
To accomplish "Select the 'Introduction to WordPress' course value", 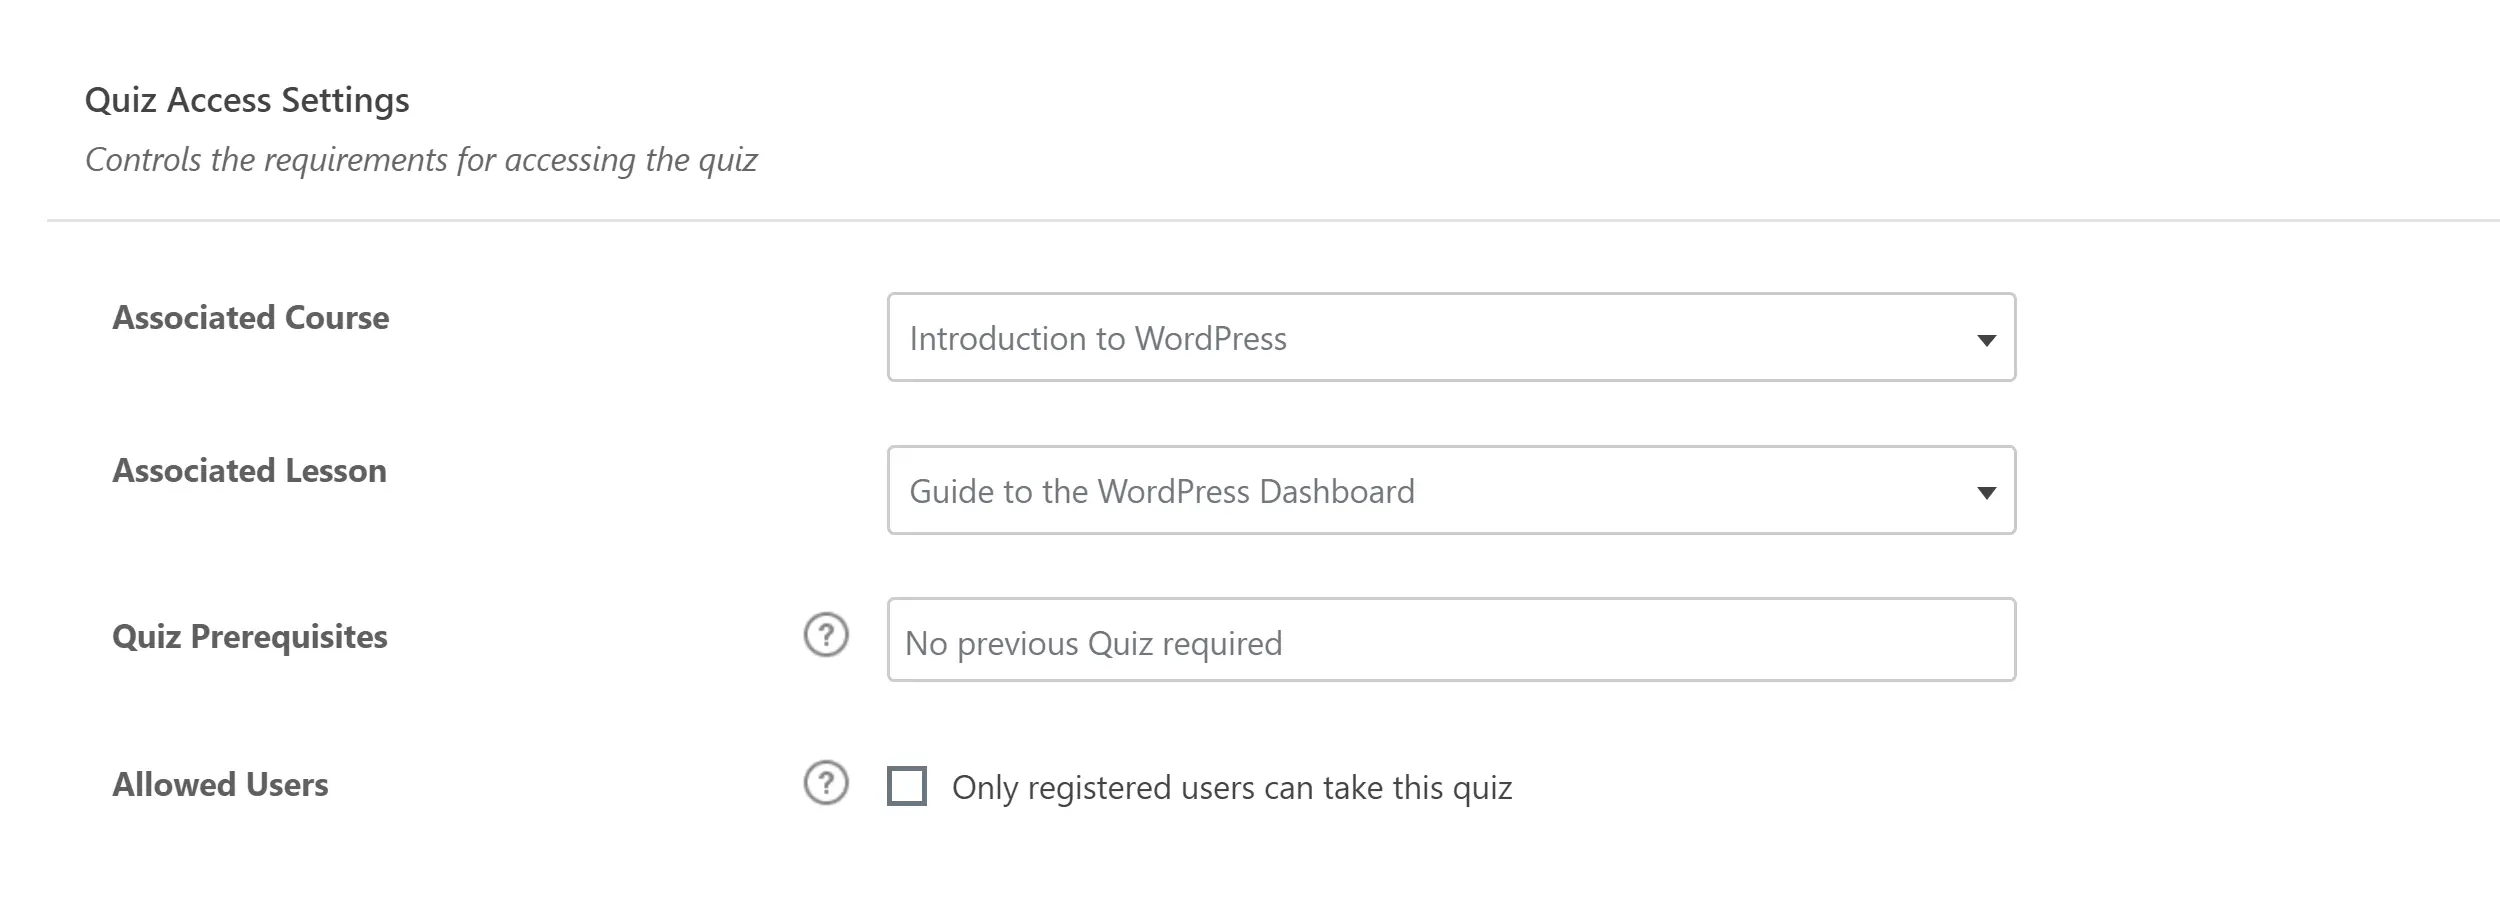I will pos(1097,339).
